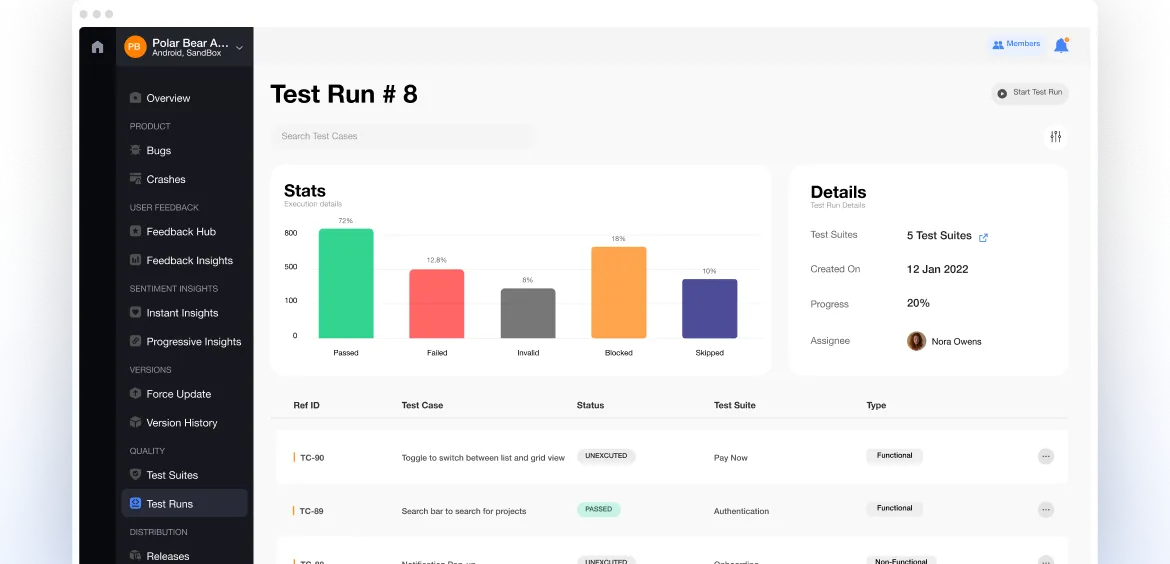Screen dimensions: 1170x564
Task: Click the orange Blocked bar in chart
Action: [x=618, y=292]
